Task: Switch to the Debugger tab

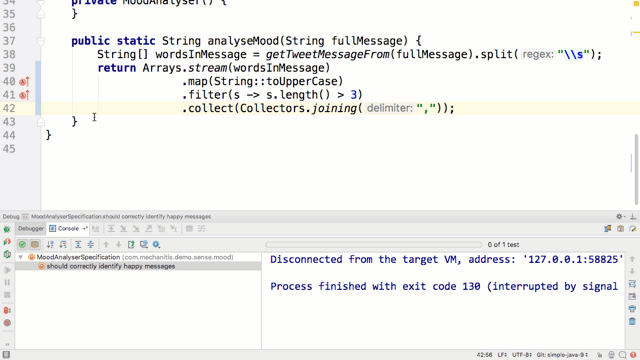Action: click(x=31, y=229)
